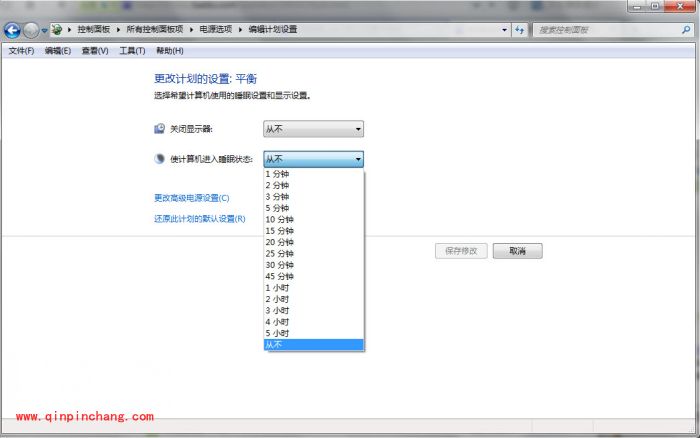
Task: Click the 取消 button
Action: click(x=517, y=251)
